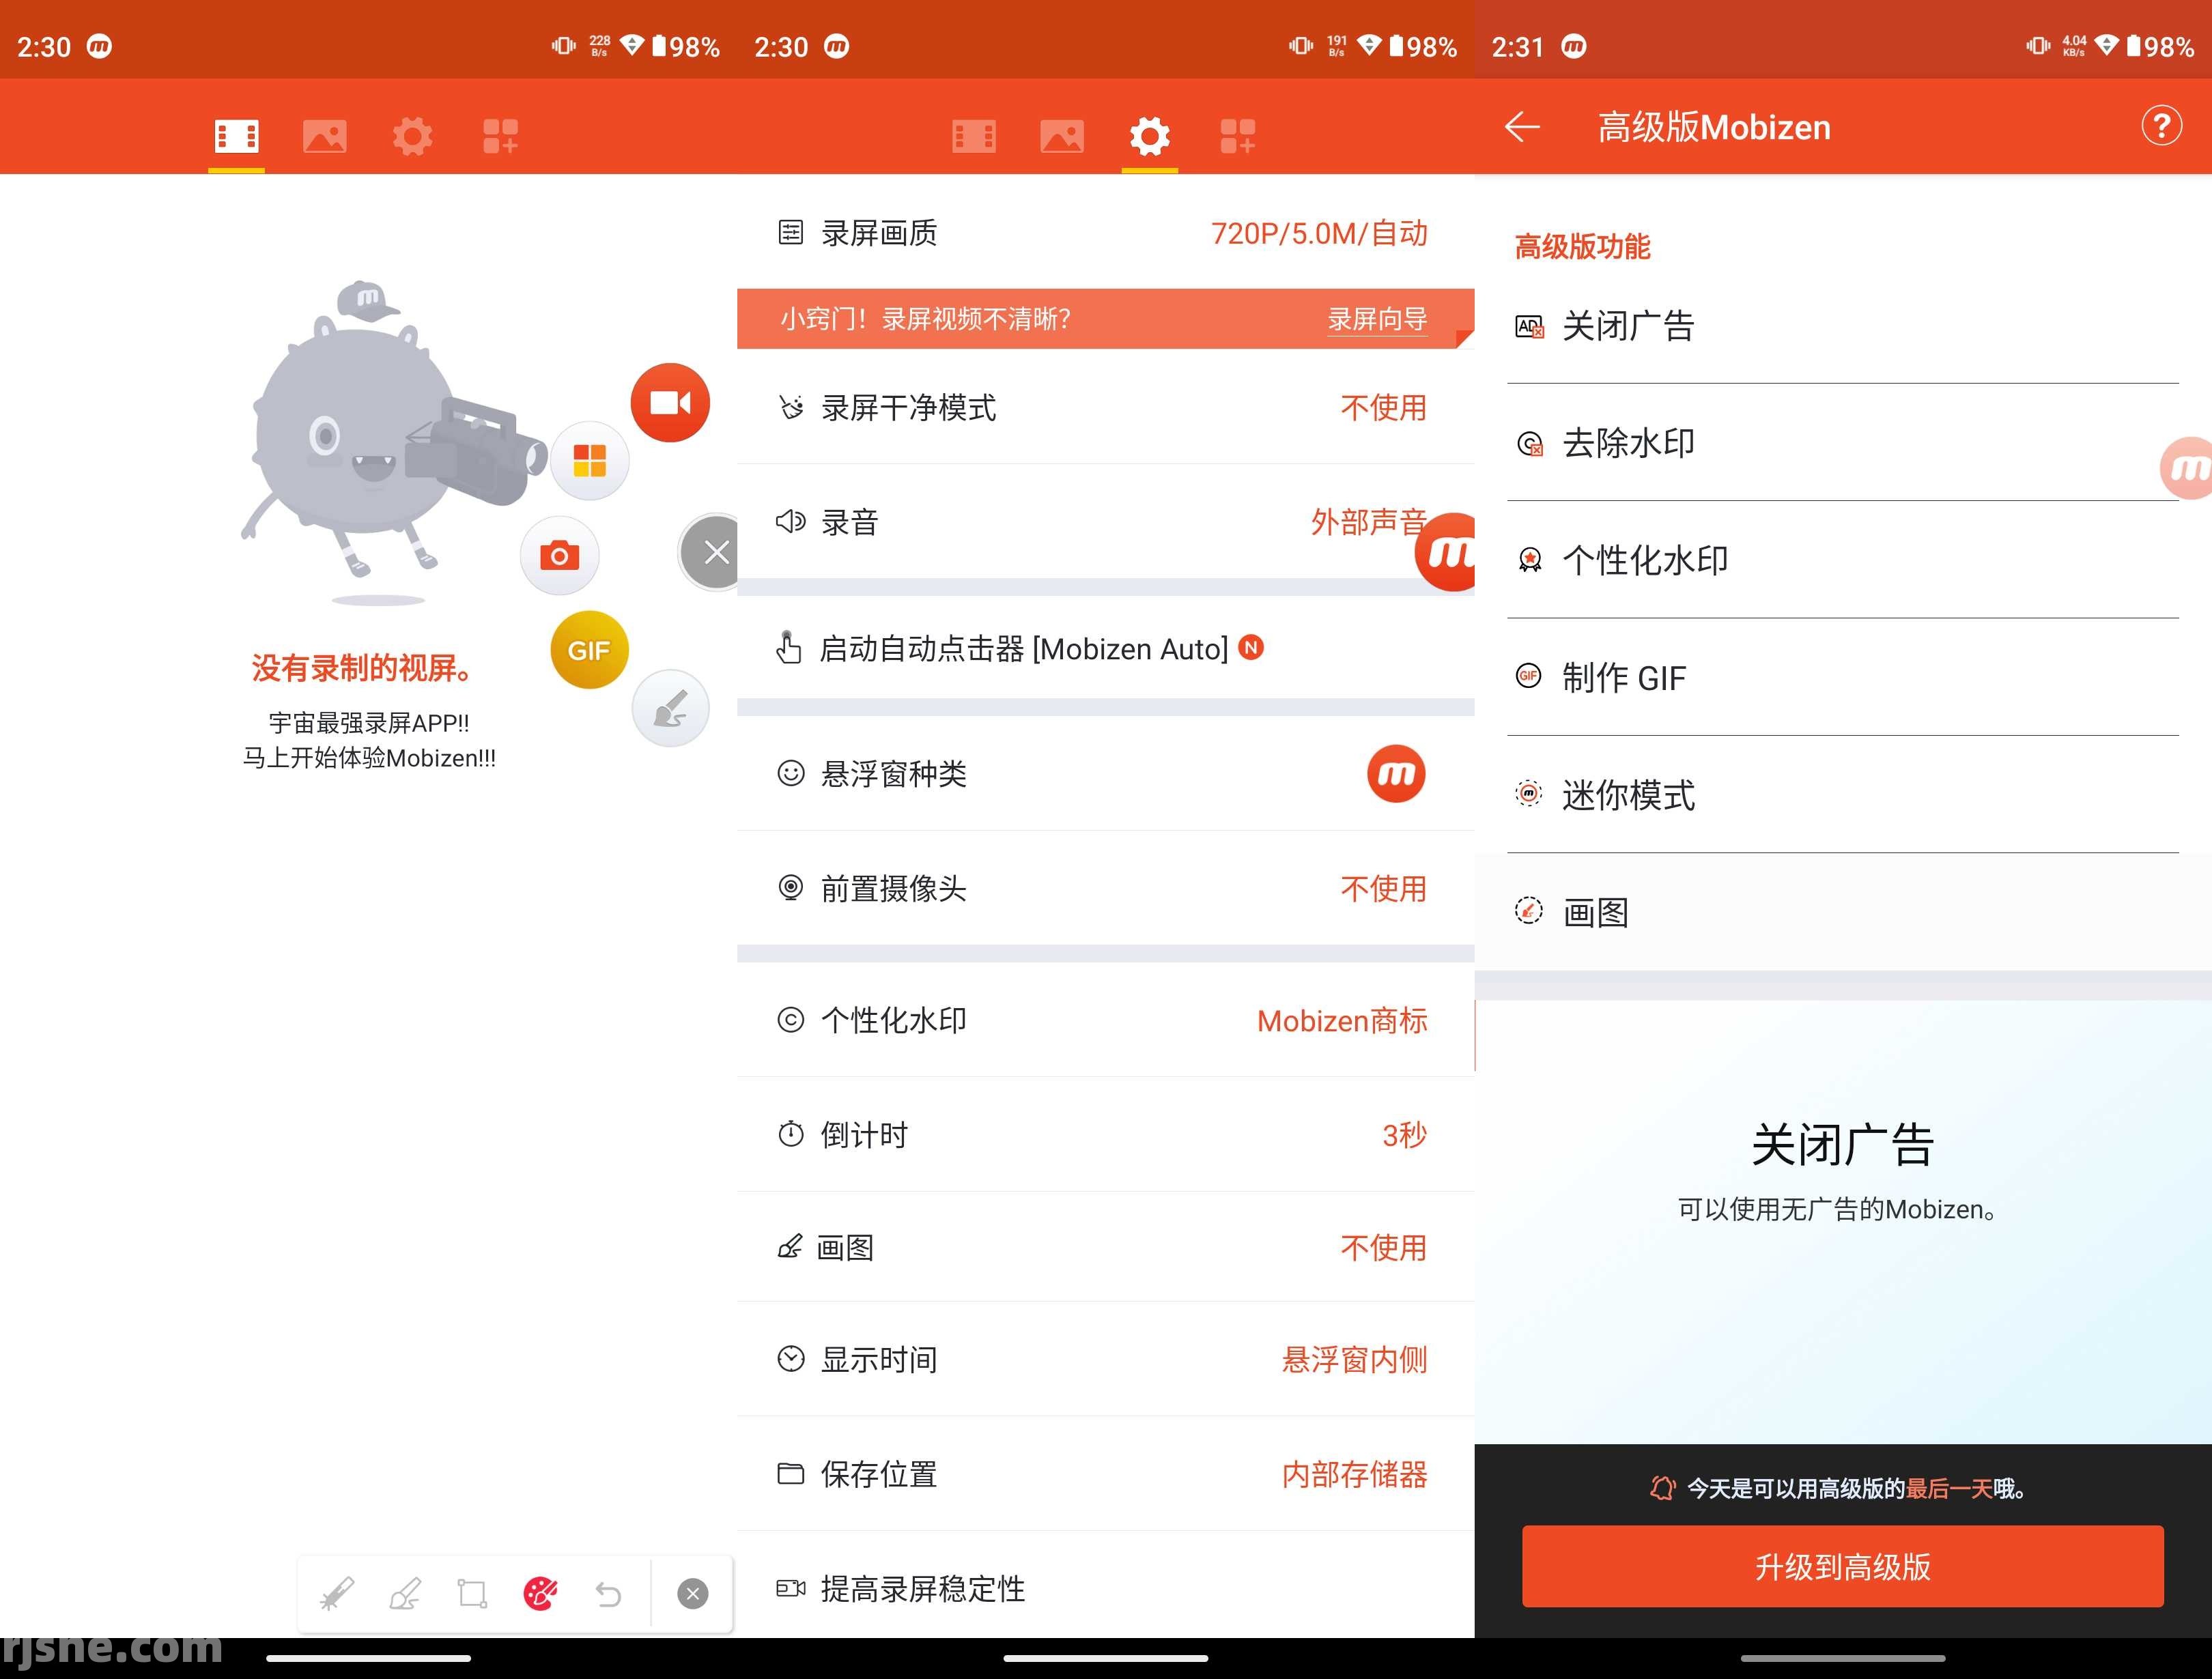Tap the camera screenshot floating button
2212x1679 pixels.
coord(559,555)
